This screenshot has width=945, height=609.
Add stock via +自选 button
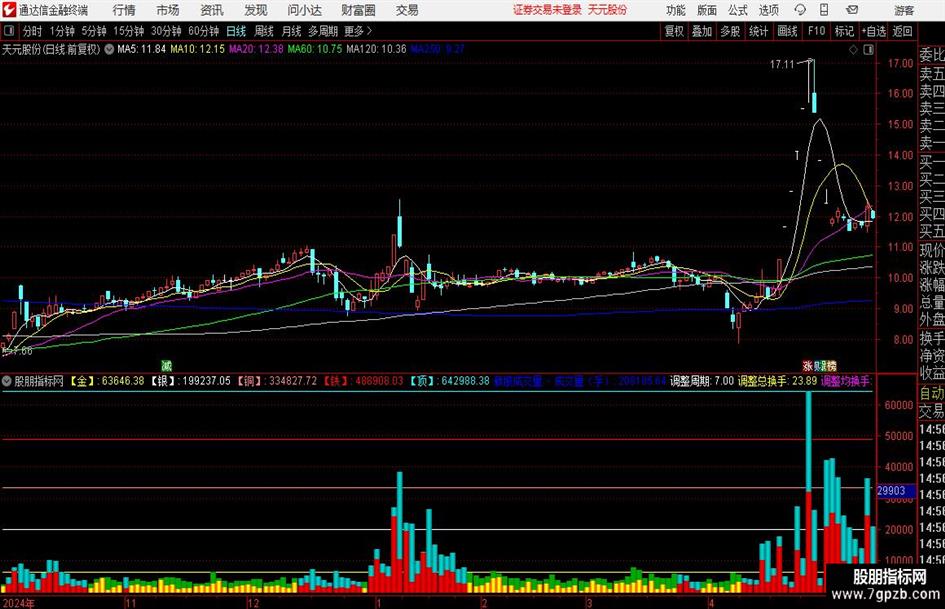pos(873,31)
